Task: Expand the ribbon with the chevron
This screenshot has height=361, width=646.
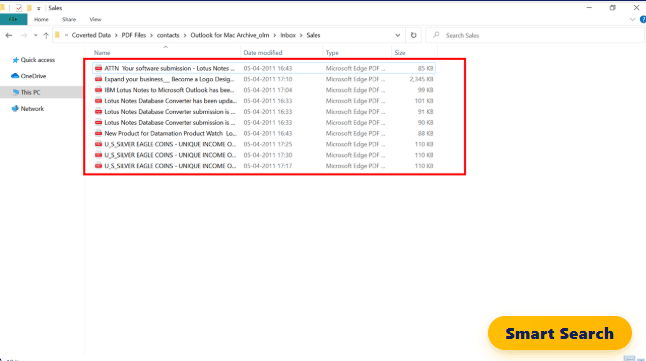Action: pos(632,19)
